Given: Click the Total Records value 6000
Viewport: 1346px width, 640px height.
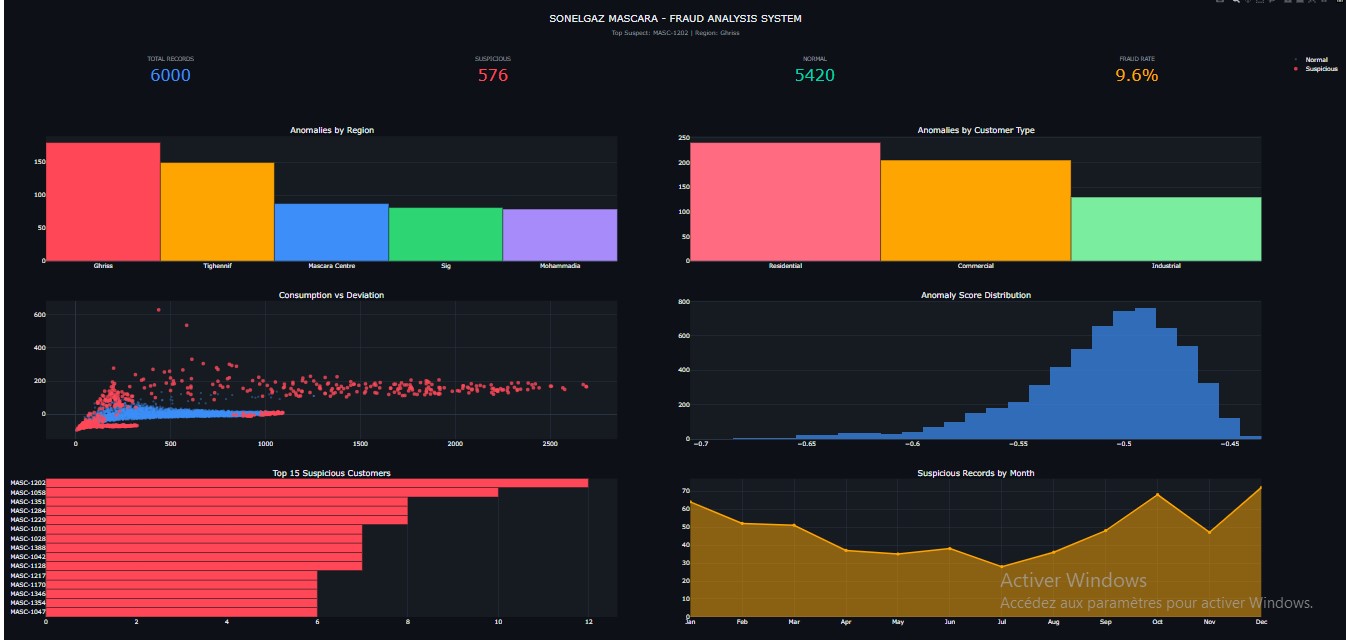Looking at the screenshot, I should pyautogui.click(x=170, y=76).
